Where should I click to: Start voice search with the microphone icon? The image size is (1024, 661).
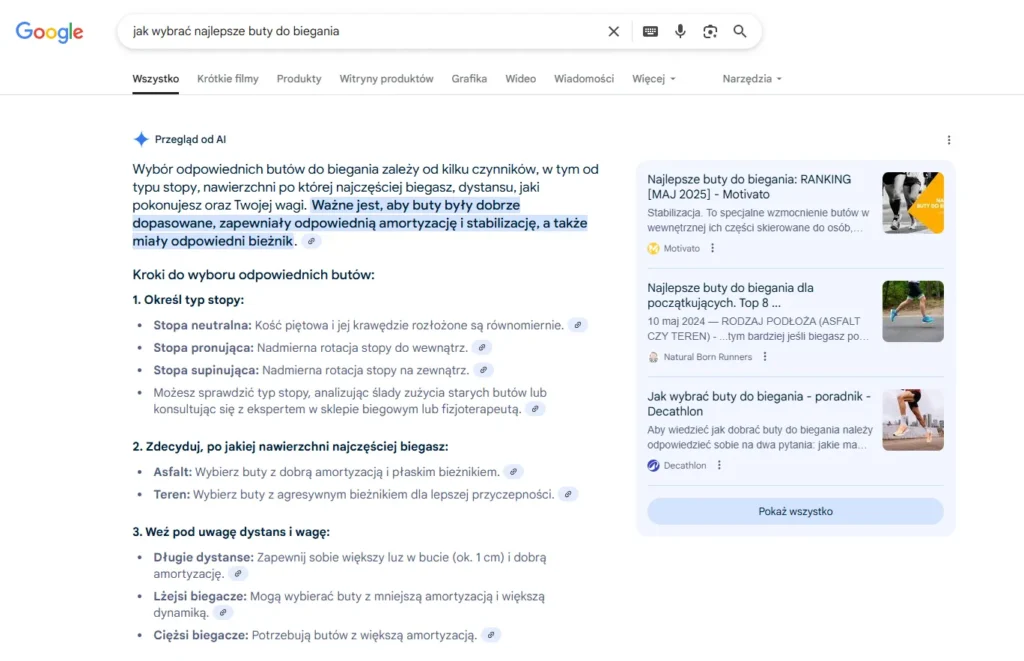(x=680, y=32)
